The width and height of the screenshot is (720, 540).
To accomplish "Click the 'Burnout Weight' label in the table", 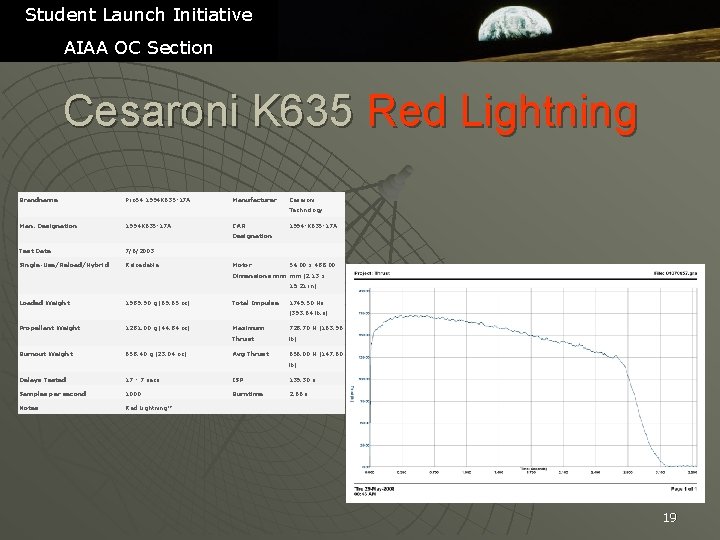I will coord(46,354).
